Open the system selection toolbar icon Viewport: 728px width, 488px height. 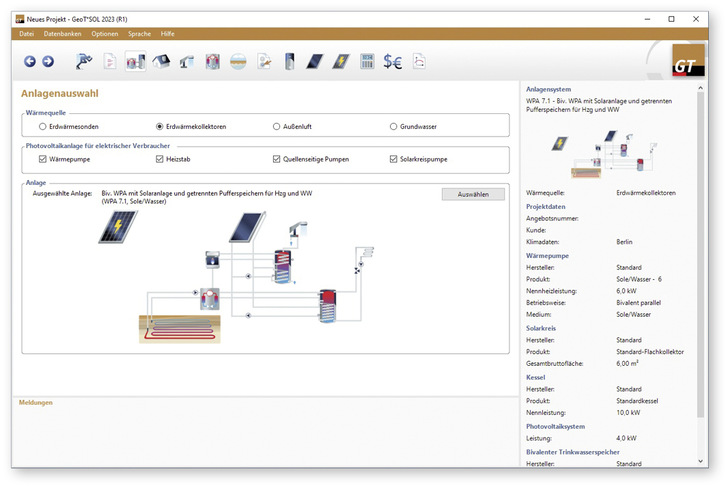click(135, 62)
